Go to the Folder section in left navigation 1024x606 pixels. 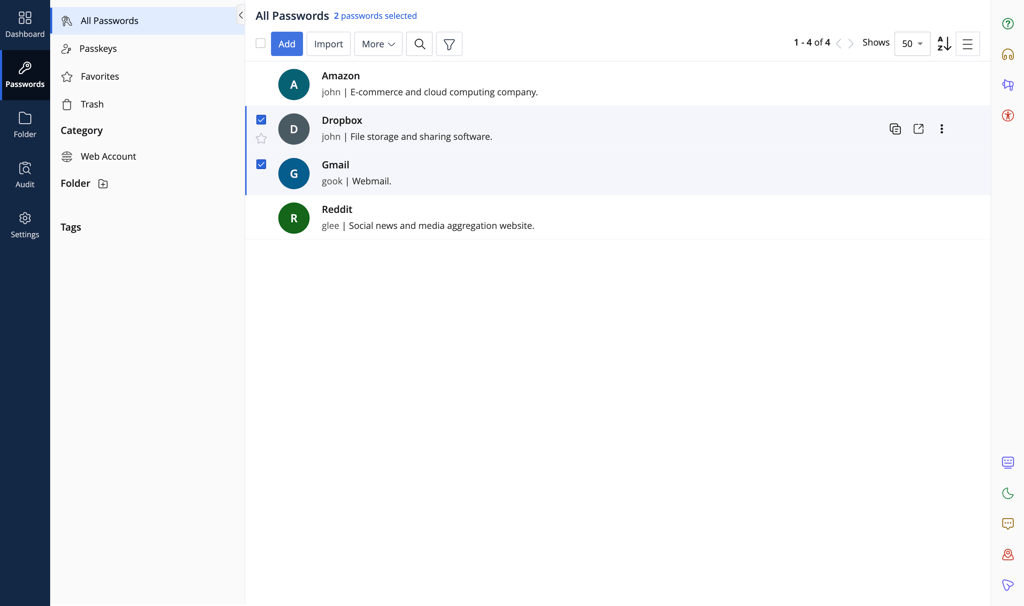click(25, 125)
